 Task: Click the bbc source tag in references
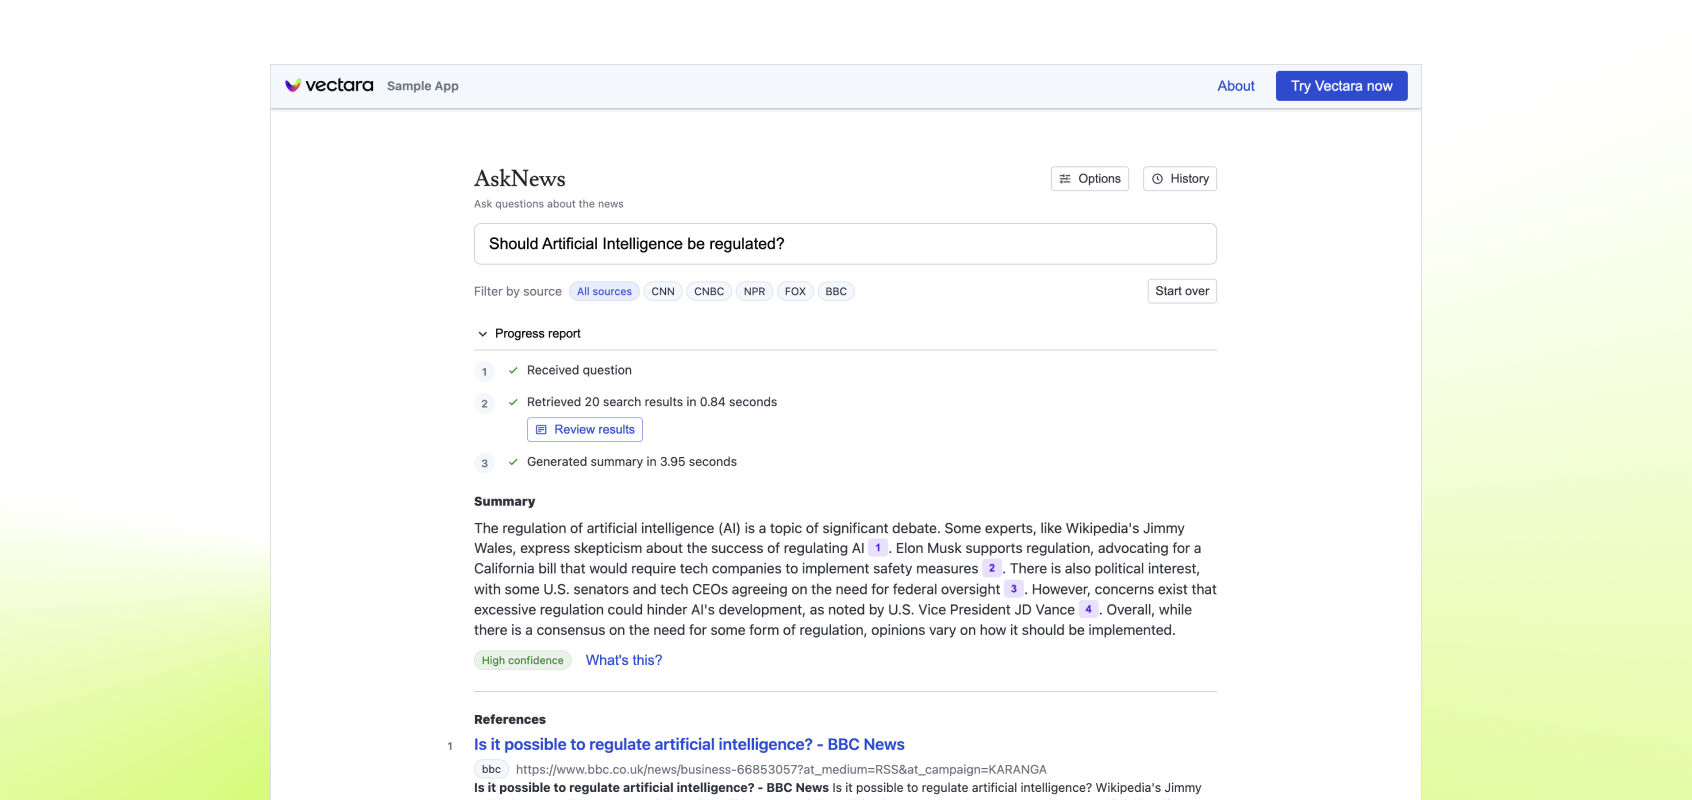pos(491,770)
